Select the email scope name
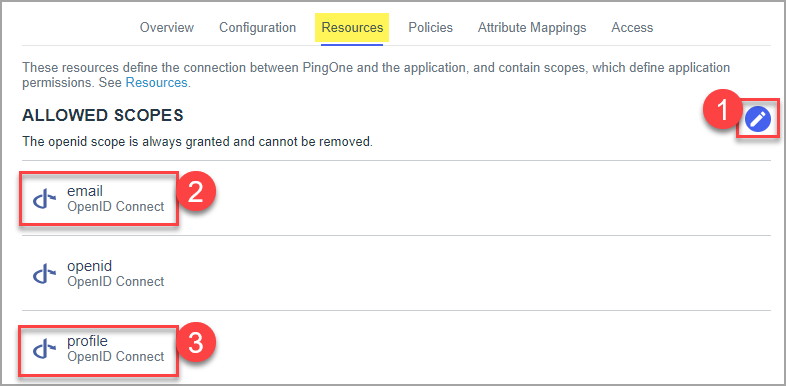Screen dimensions: 786x386 pos(85,191)
